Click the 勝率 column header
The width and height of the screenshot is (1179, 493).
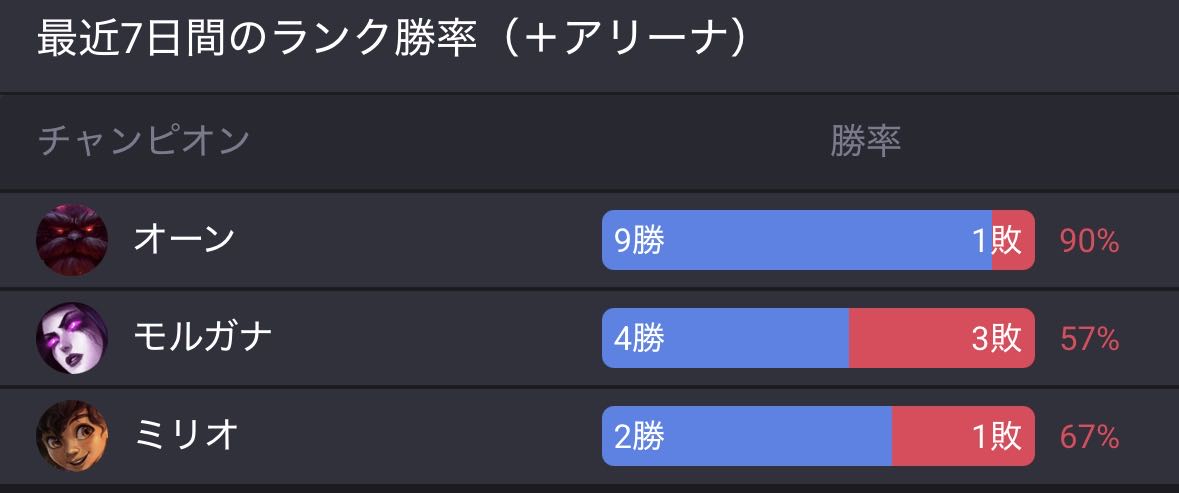pyautogui.click(x=865, y=141)
